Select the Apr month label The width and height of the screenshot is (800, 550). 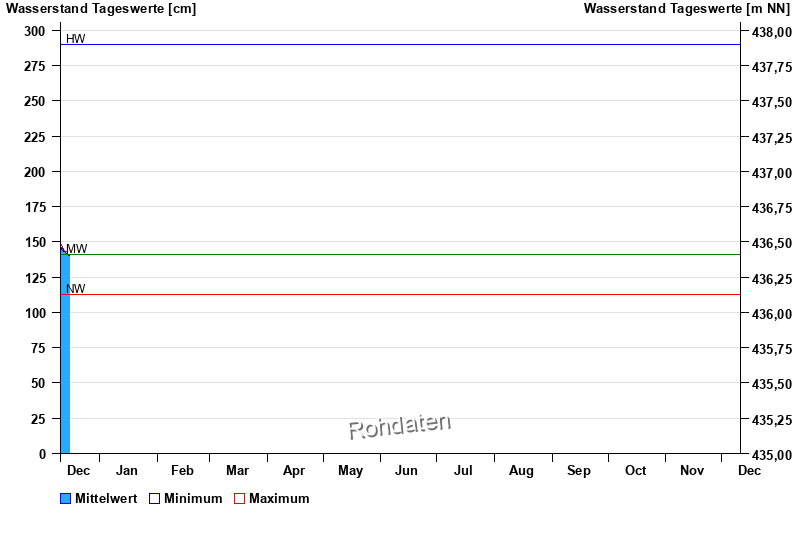click(x=294, y=471)
